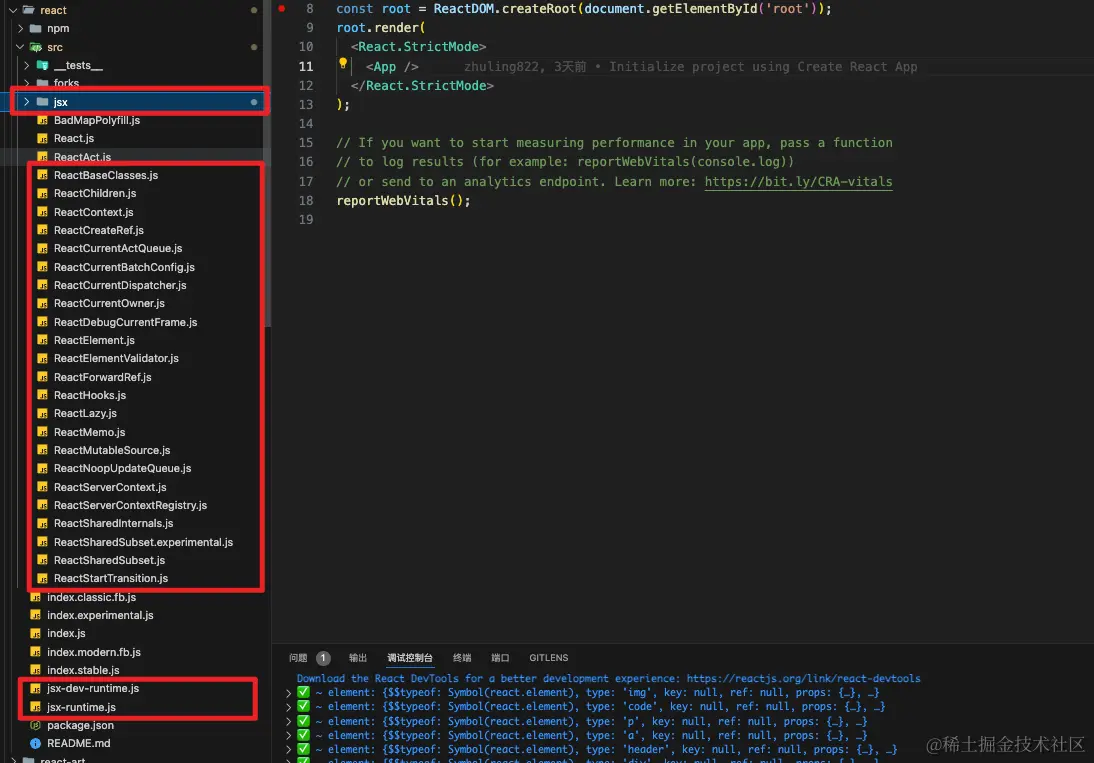Open ReactCurrentOwner.js file

110,303
